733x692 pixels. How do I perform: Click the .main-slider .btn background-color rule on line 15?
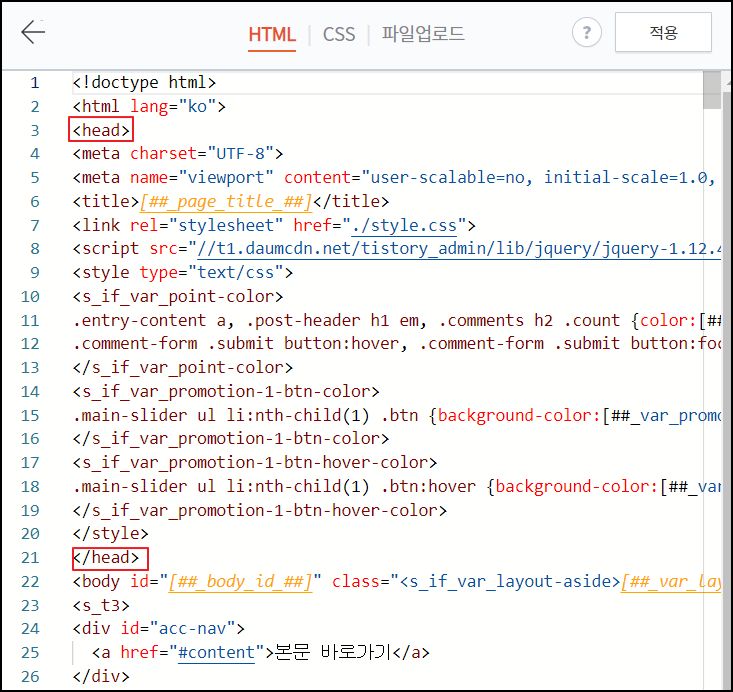(396, 415)
